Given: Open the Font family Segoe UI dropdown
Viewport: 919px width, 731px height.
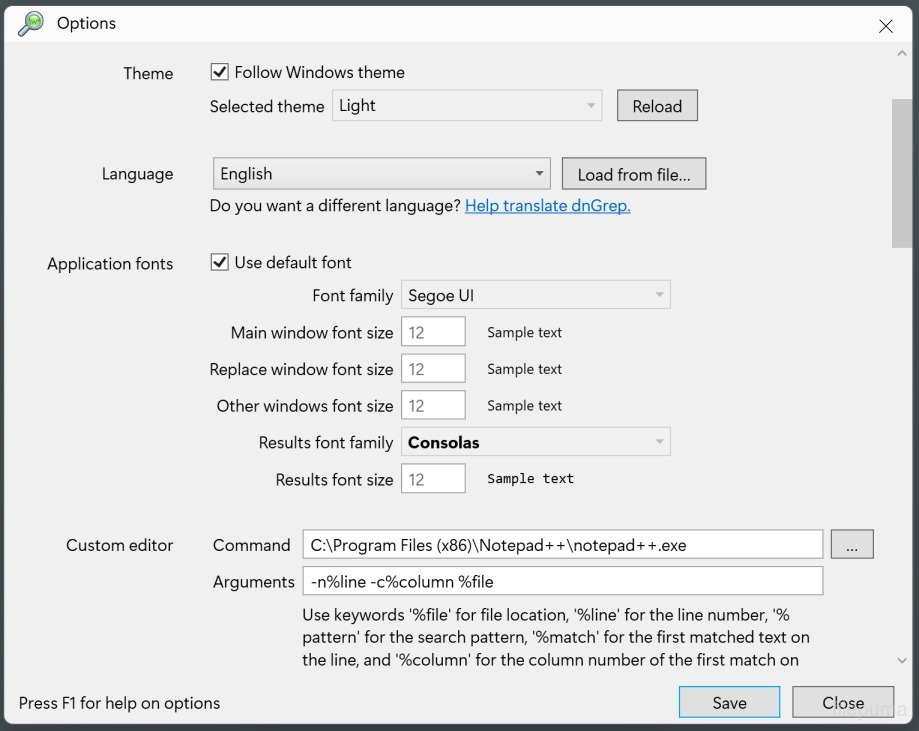Looking at the screenshot, I should (x=535, y=296).
